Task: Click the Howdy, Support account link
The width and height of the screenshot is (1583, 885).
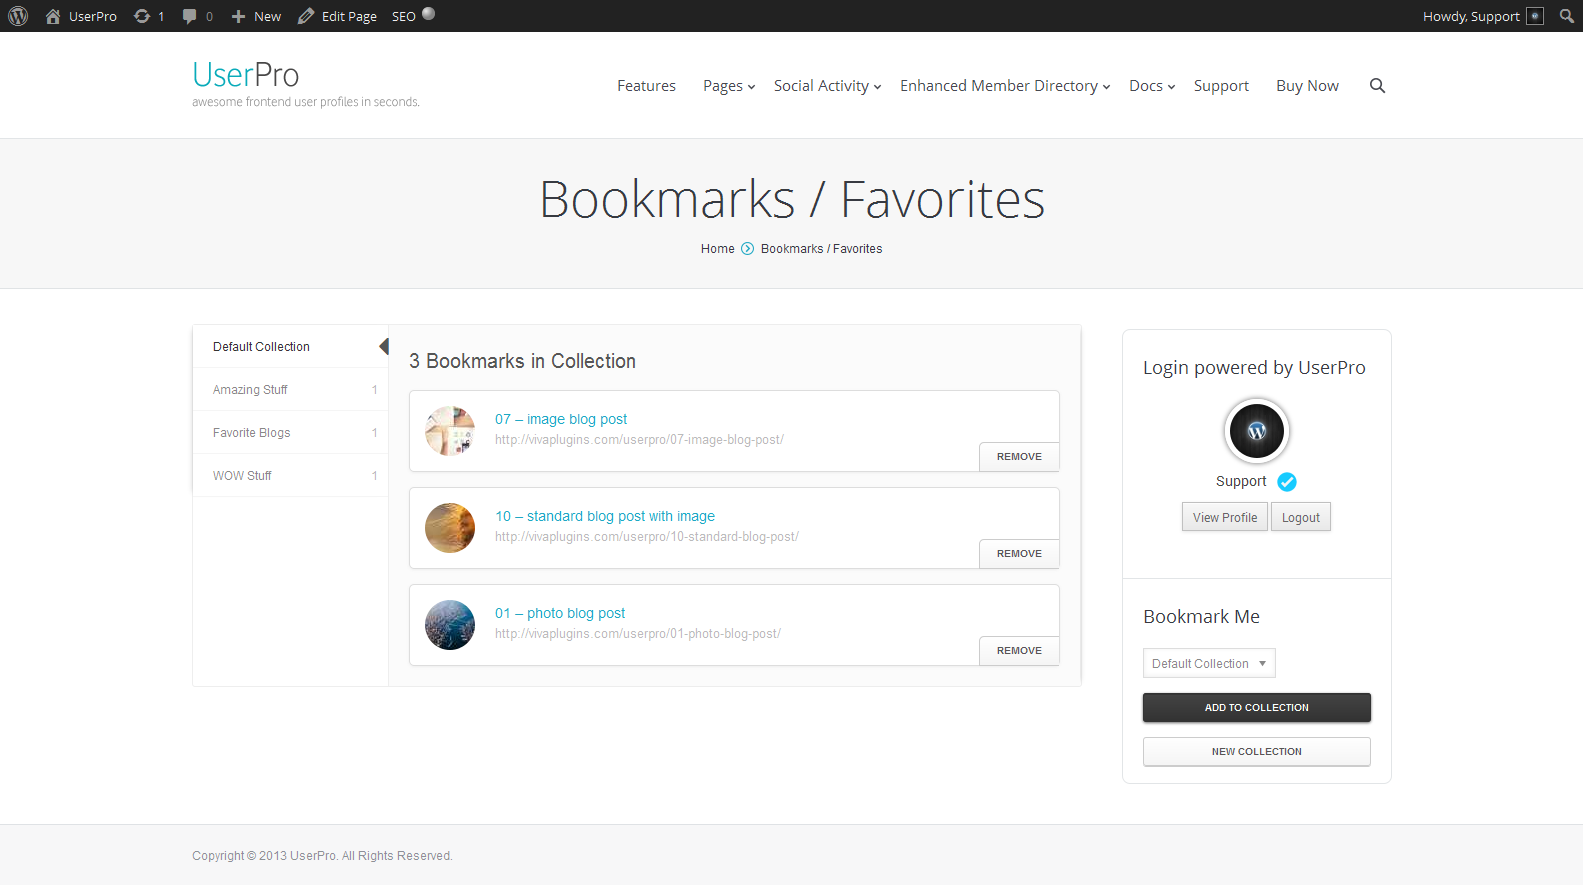Action: pos(1471,16)
